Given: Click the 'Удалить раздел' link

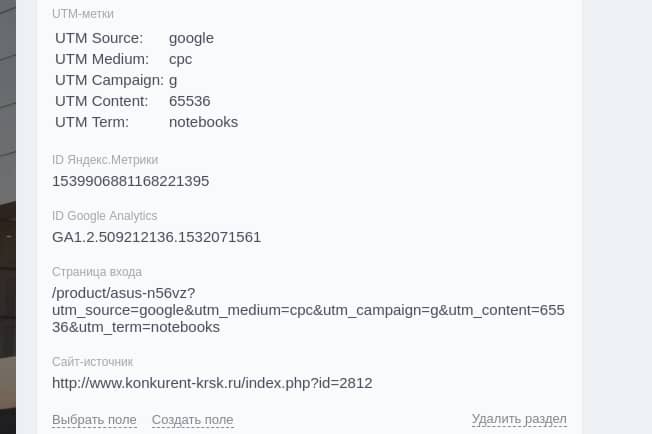Looking at the screenshot, I should tap(519, 419).
